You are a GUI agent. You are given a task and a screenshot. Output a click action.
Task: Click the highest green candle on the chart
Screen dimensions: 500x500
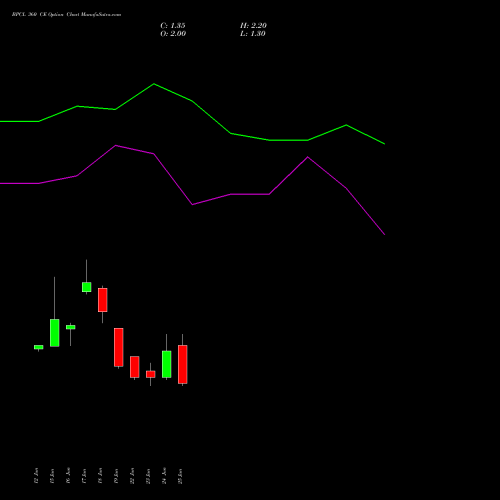pyautogui.click(x=87, y=287)
